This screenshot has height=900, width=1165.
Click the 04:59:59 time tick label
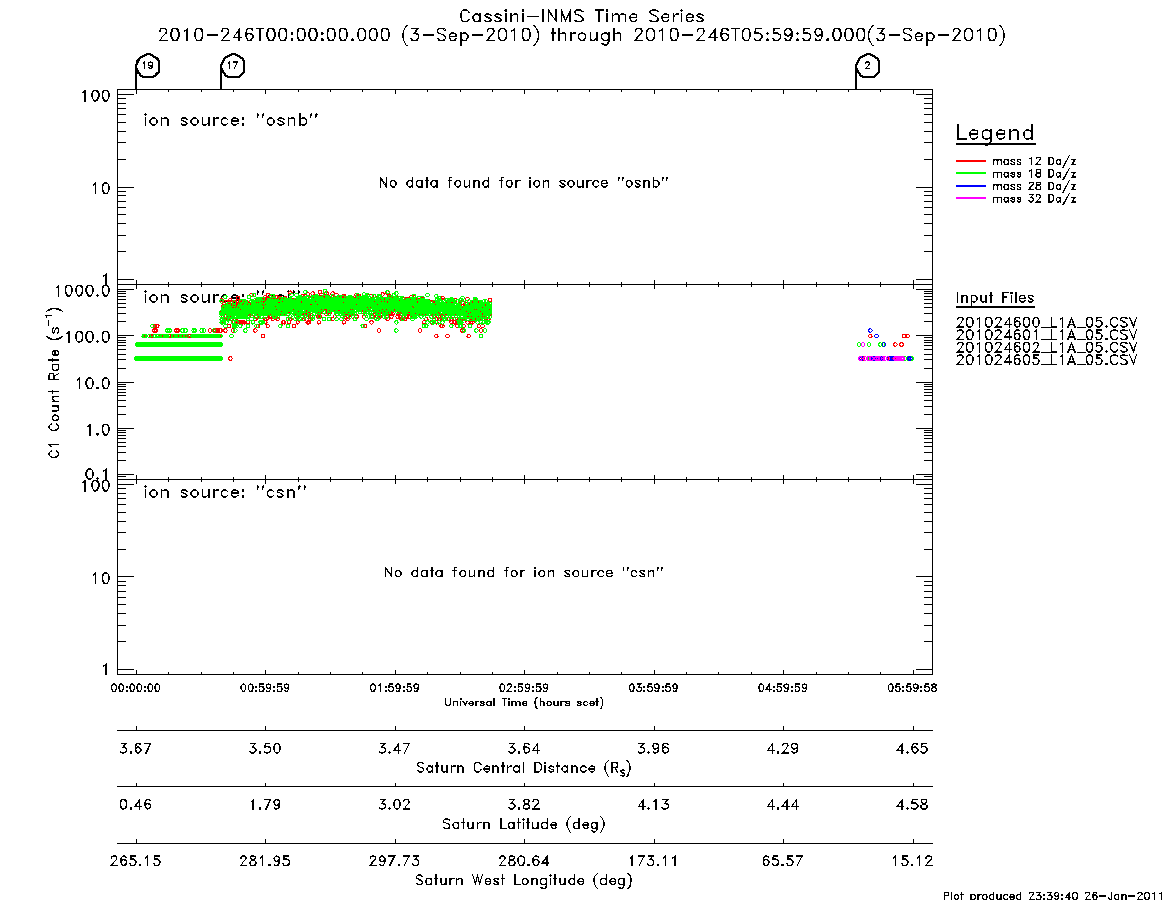click(x=782, y=688)
